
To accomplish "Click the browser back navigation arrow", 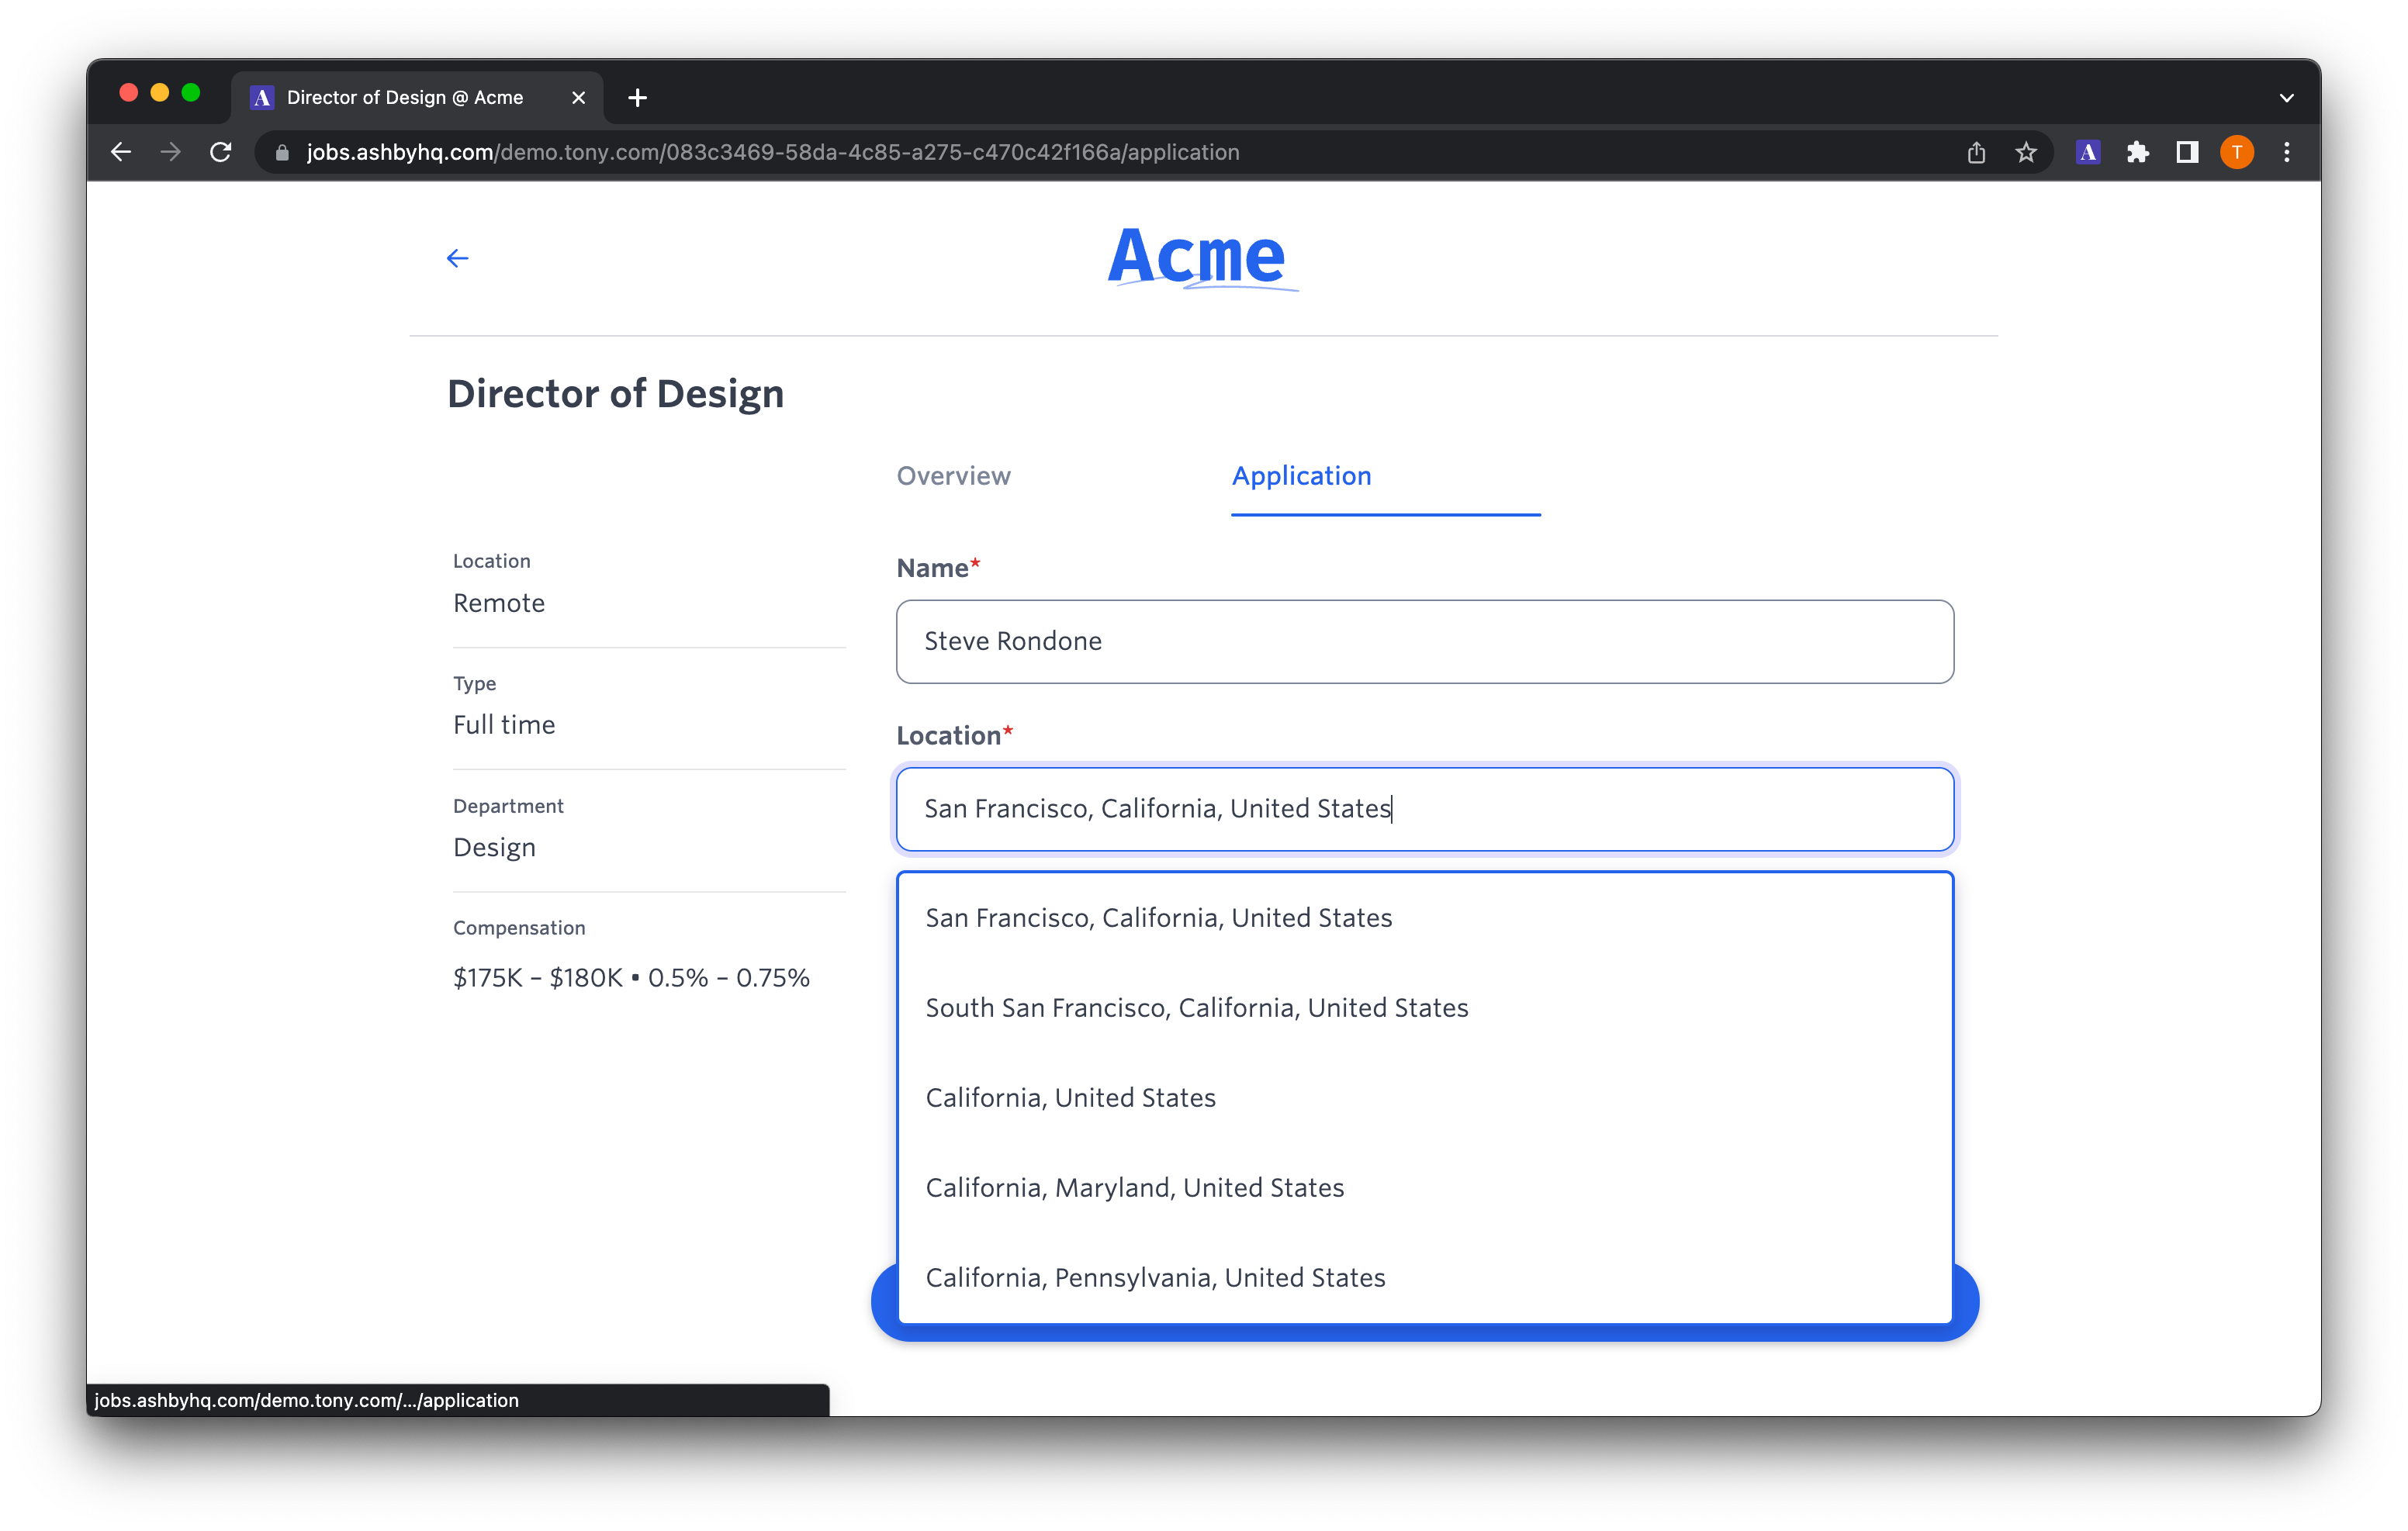I will [x=121, y=152].
